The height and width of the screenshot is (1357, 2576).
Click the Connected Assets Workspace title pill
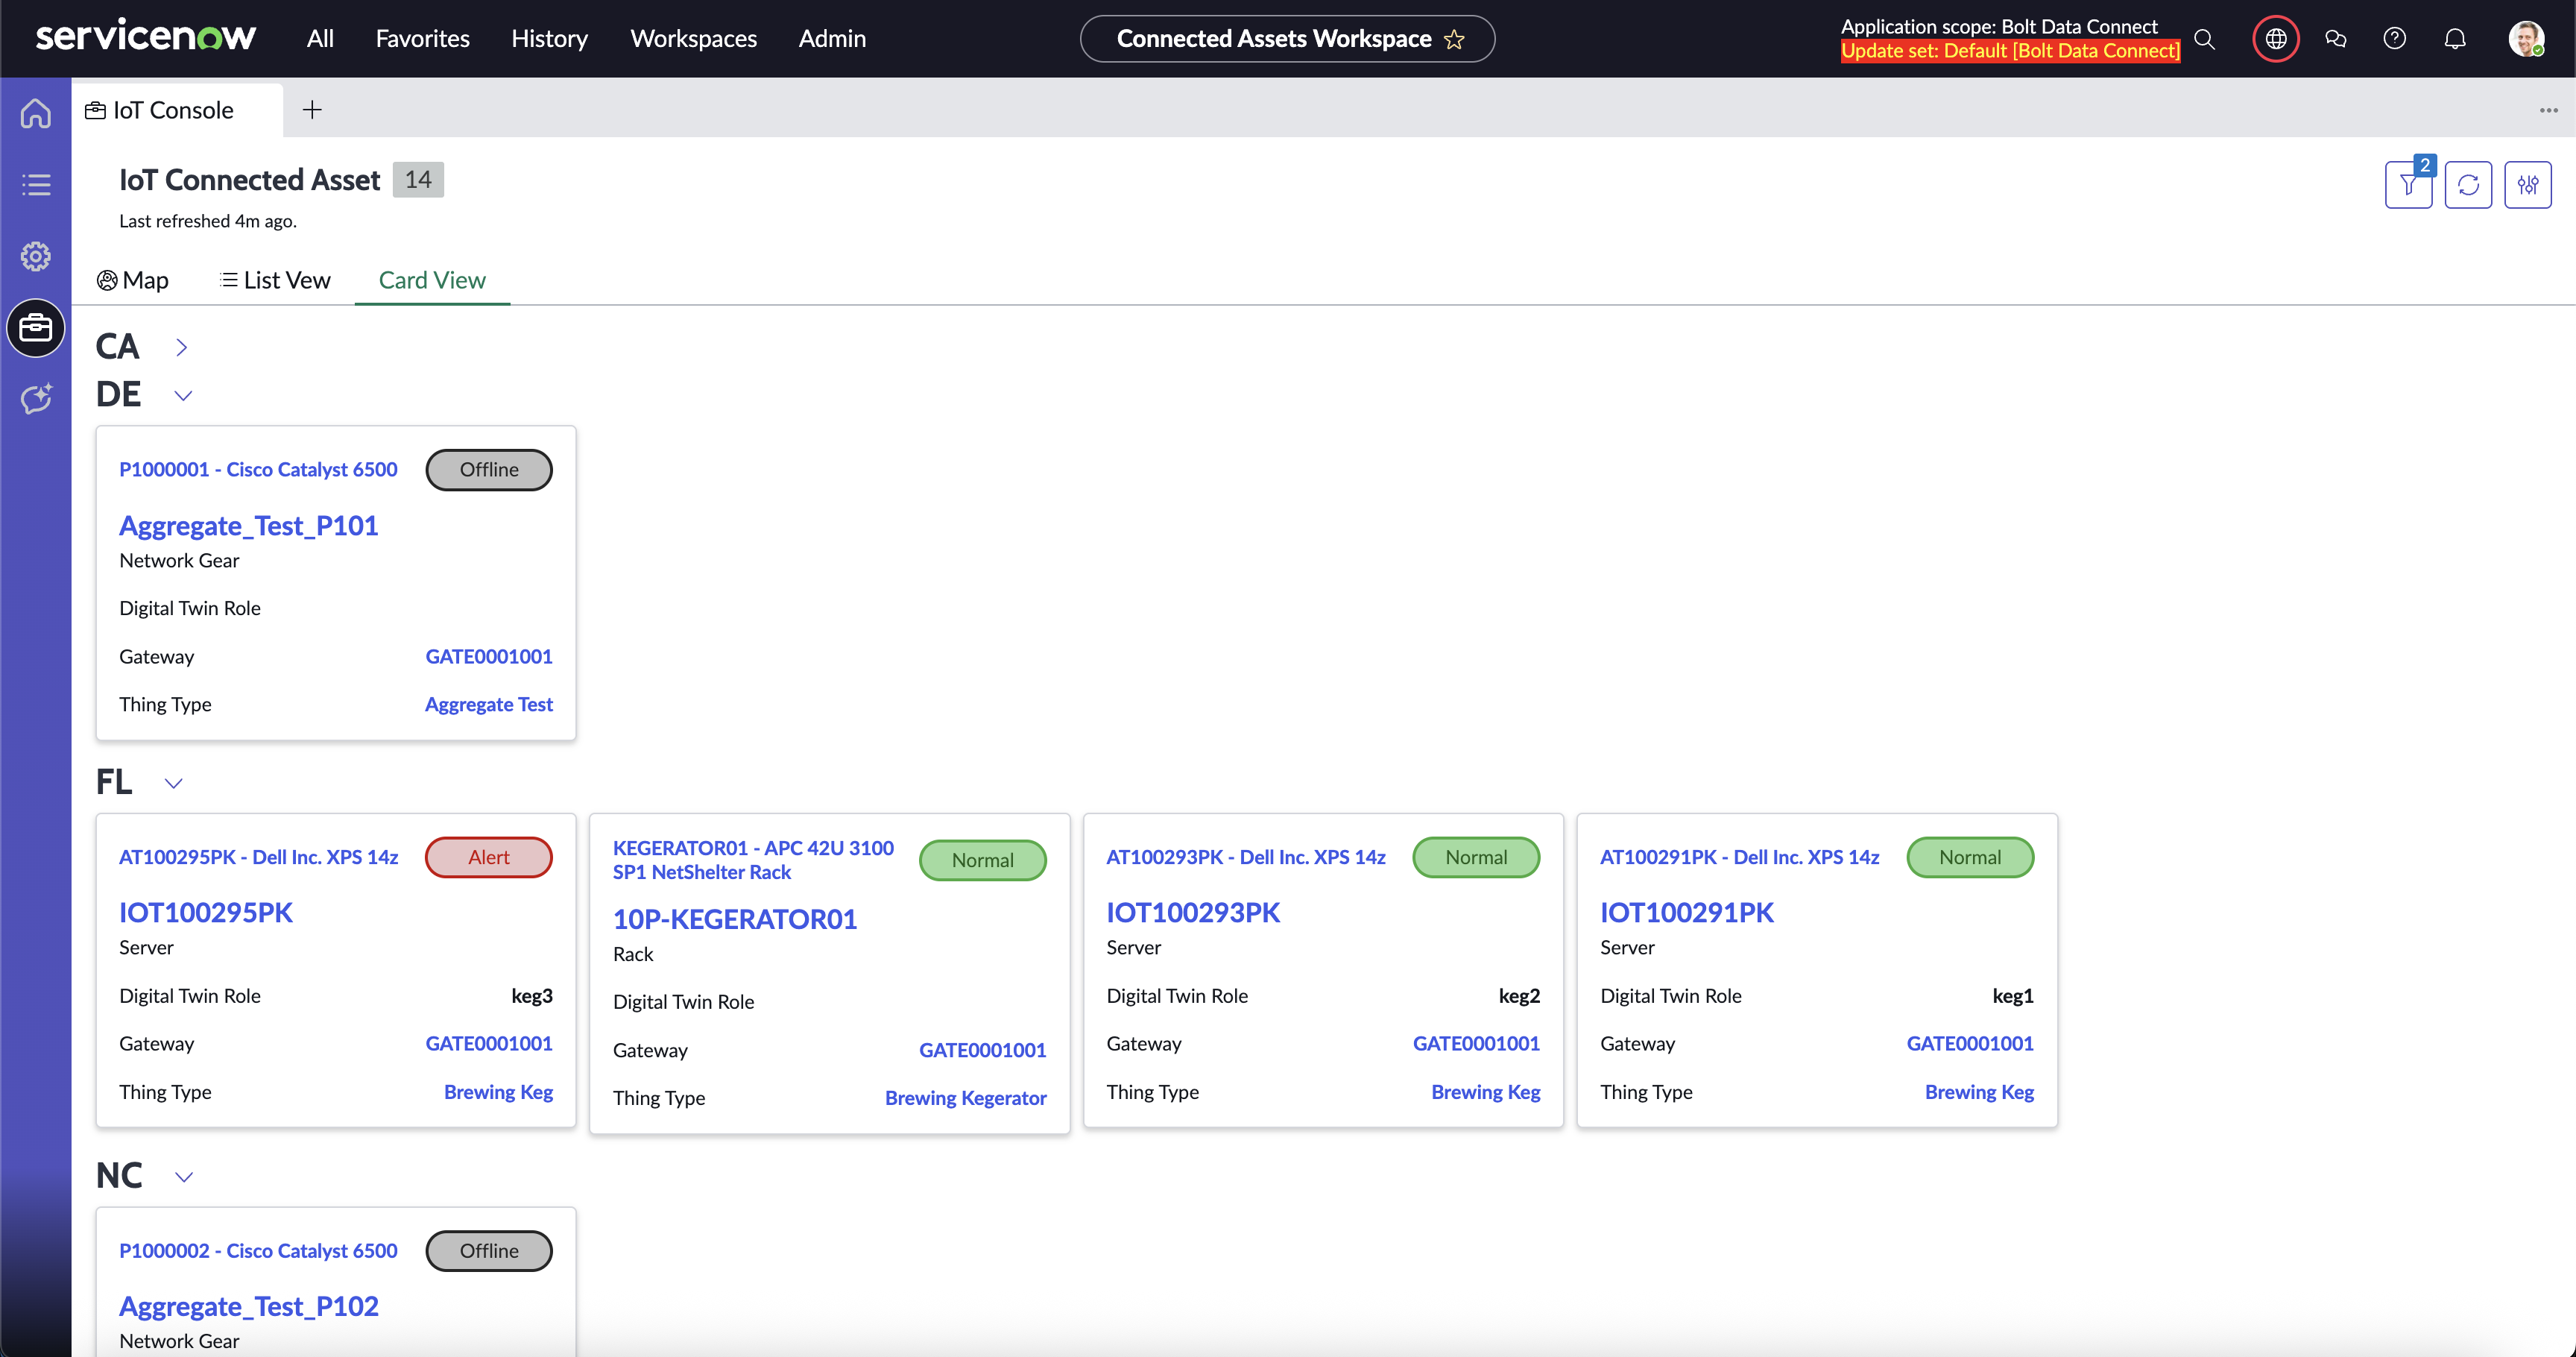click(1287, 39)
